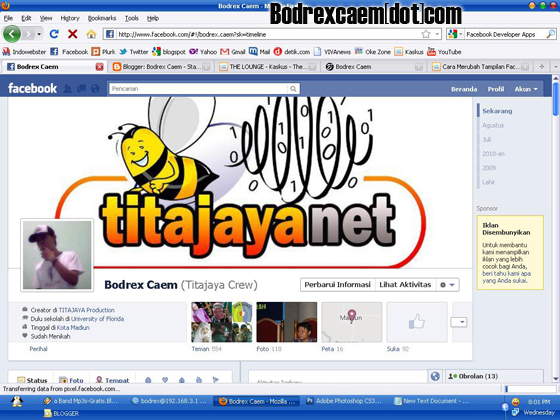
Task: Open the messages icon in Facebook bar
Action: (x=81, y=89)
